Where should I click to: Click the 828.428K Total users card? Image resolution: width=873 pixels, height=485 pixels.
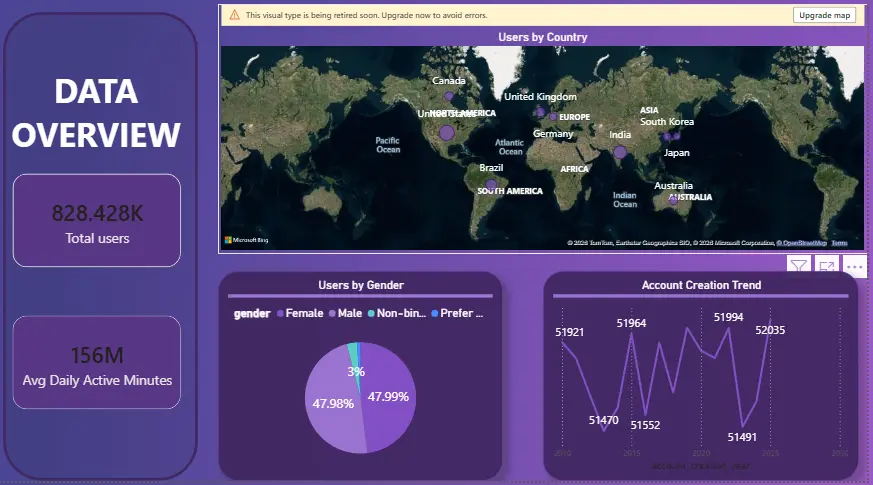click(x=97, y=221)
